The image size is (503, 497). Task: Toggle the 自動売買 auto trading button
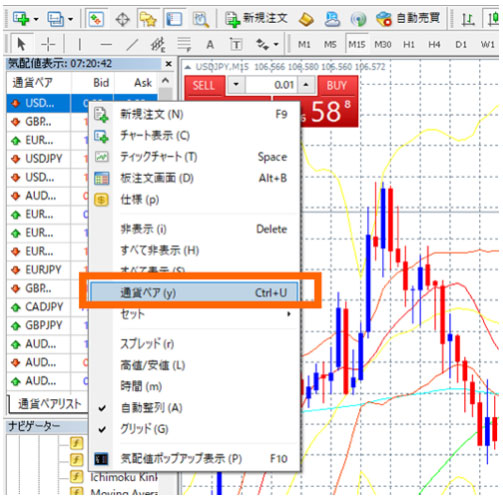pyautogui.click(x=408, y=19)
